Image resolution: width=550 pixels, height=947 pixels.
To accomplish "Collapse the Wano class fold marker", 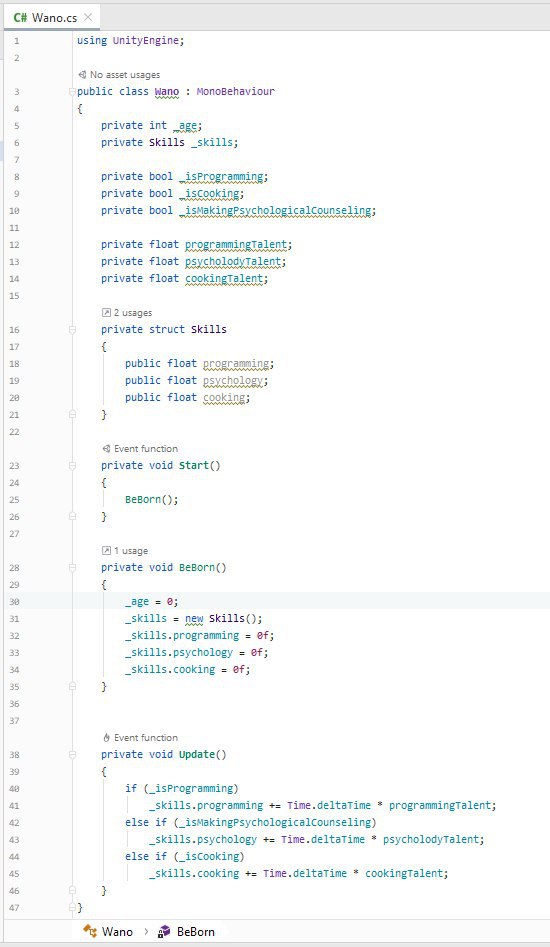I will [x=72, y=92].
